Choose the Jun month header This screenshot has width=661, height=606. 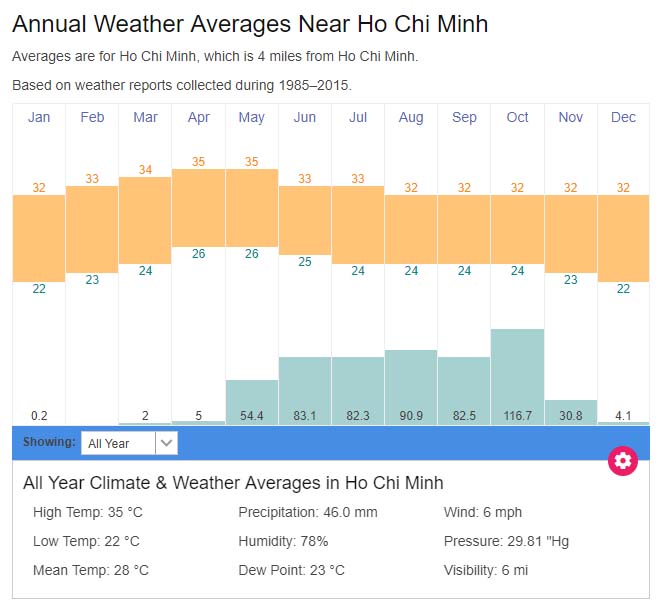[x=305, y=117]
